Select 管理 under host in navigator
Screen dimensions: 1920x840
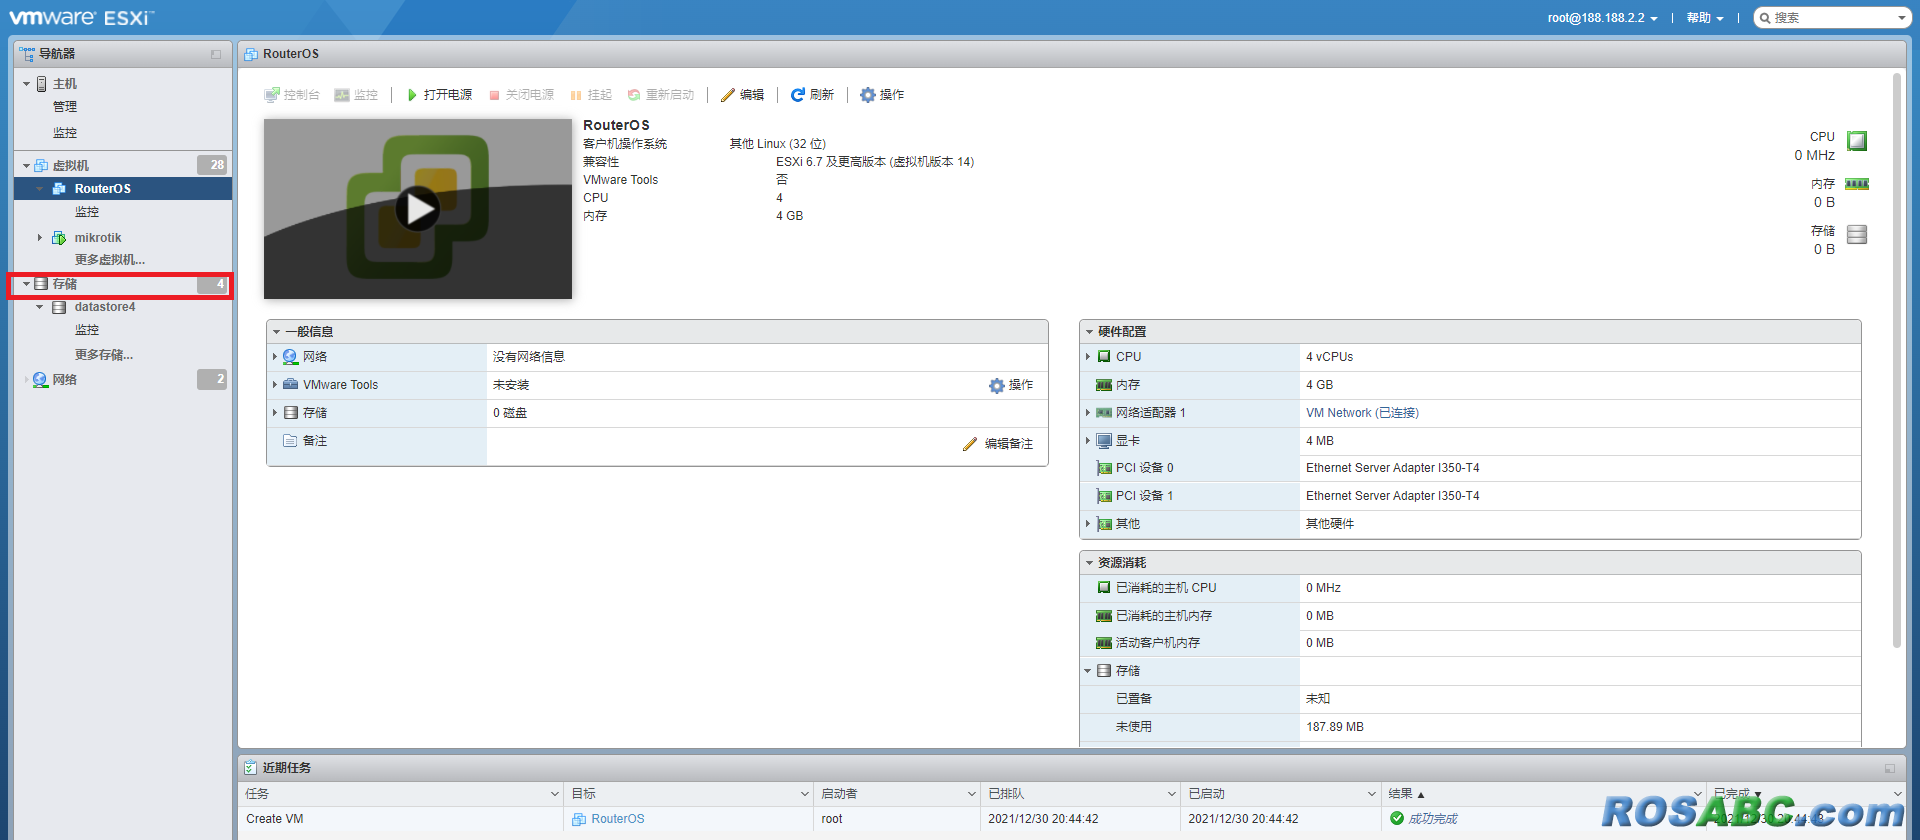[65, 107]
